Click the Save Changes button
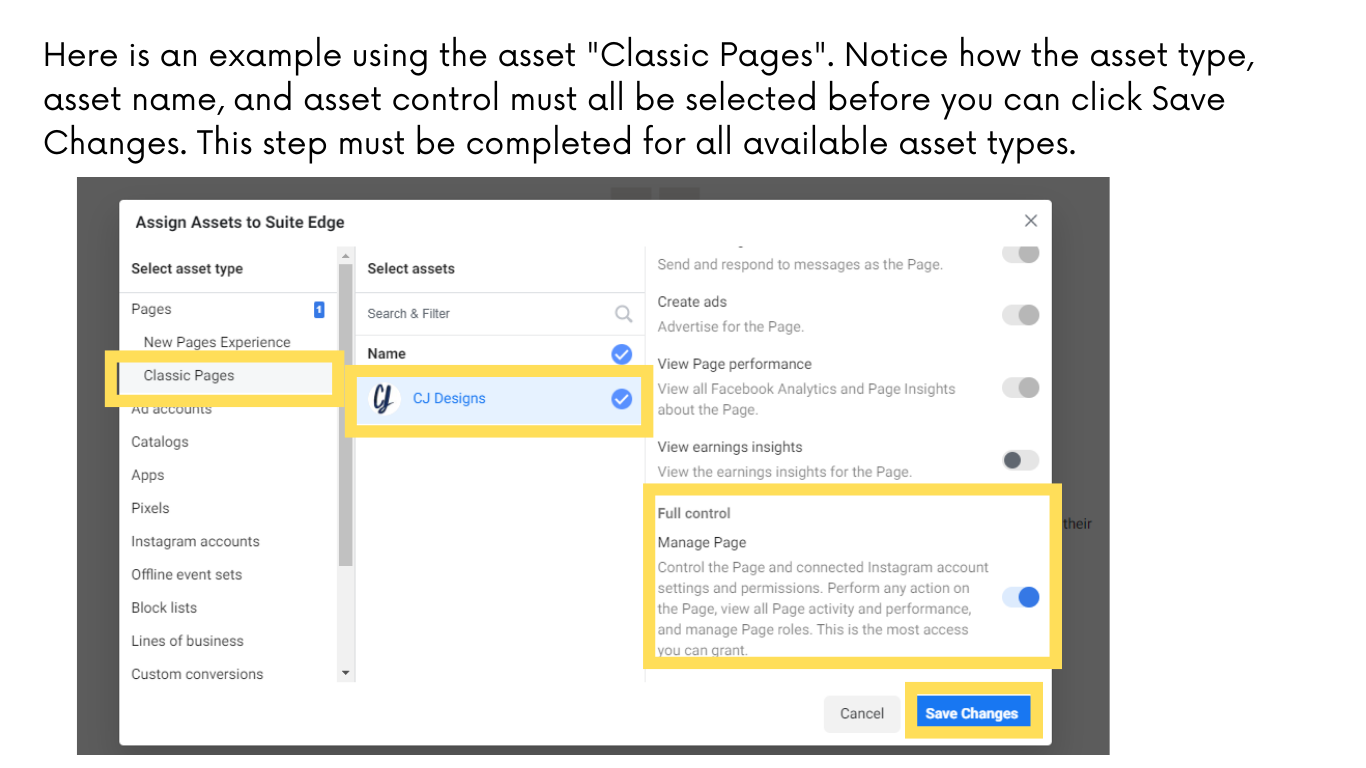The image size is (1366, 768). point(972,714)
